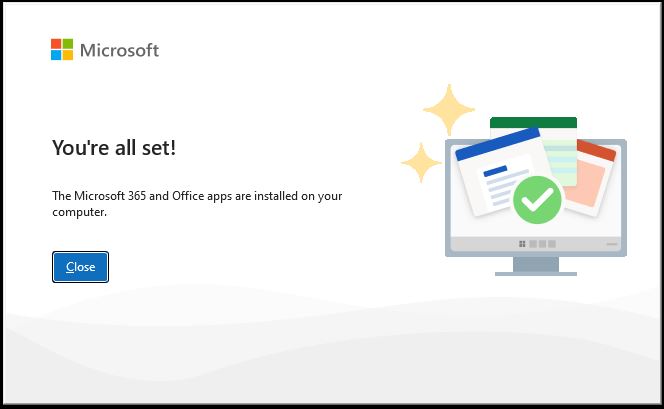This screenshot has height=409, width=664.
Task: Click the Windows start icon in illustrated taskbar
Action: coord(522,244)
